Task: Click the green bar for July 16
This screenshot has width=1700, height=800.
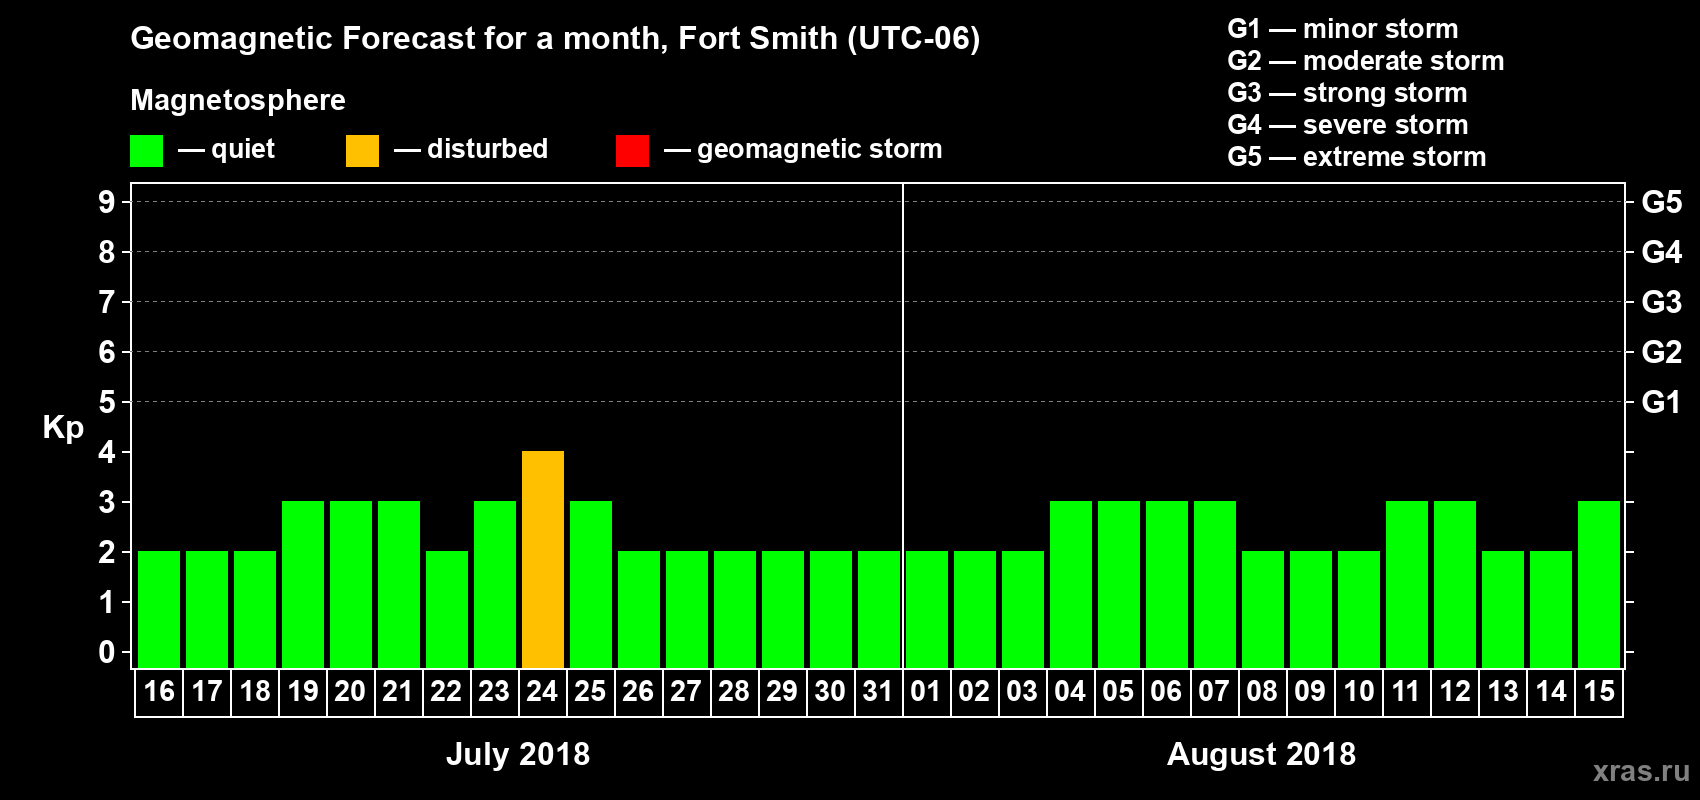Action: click(159, 609)
